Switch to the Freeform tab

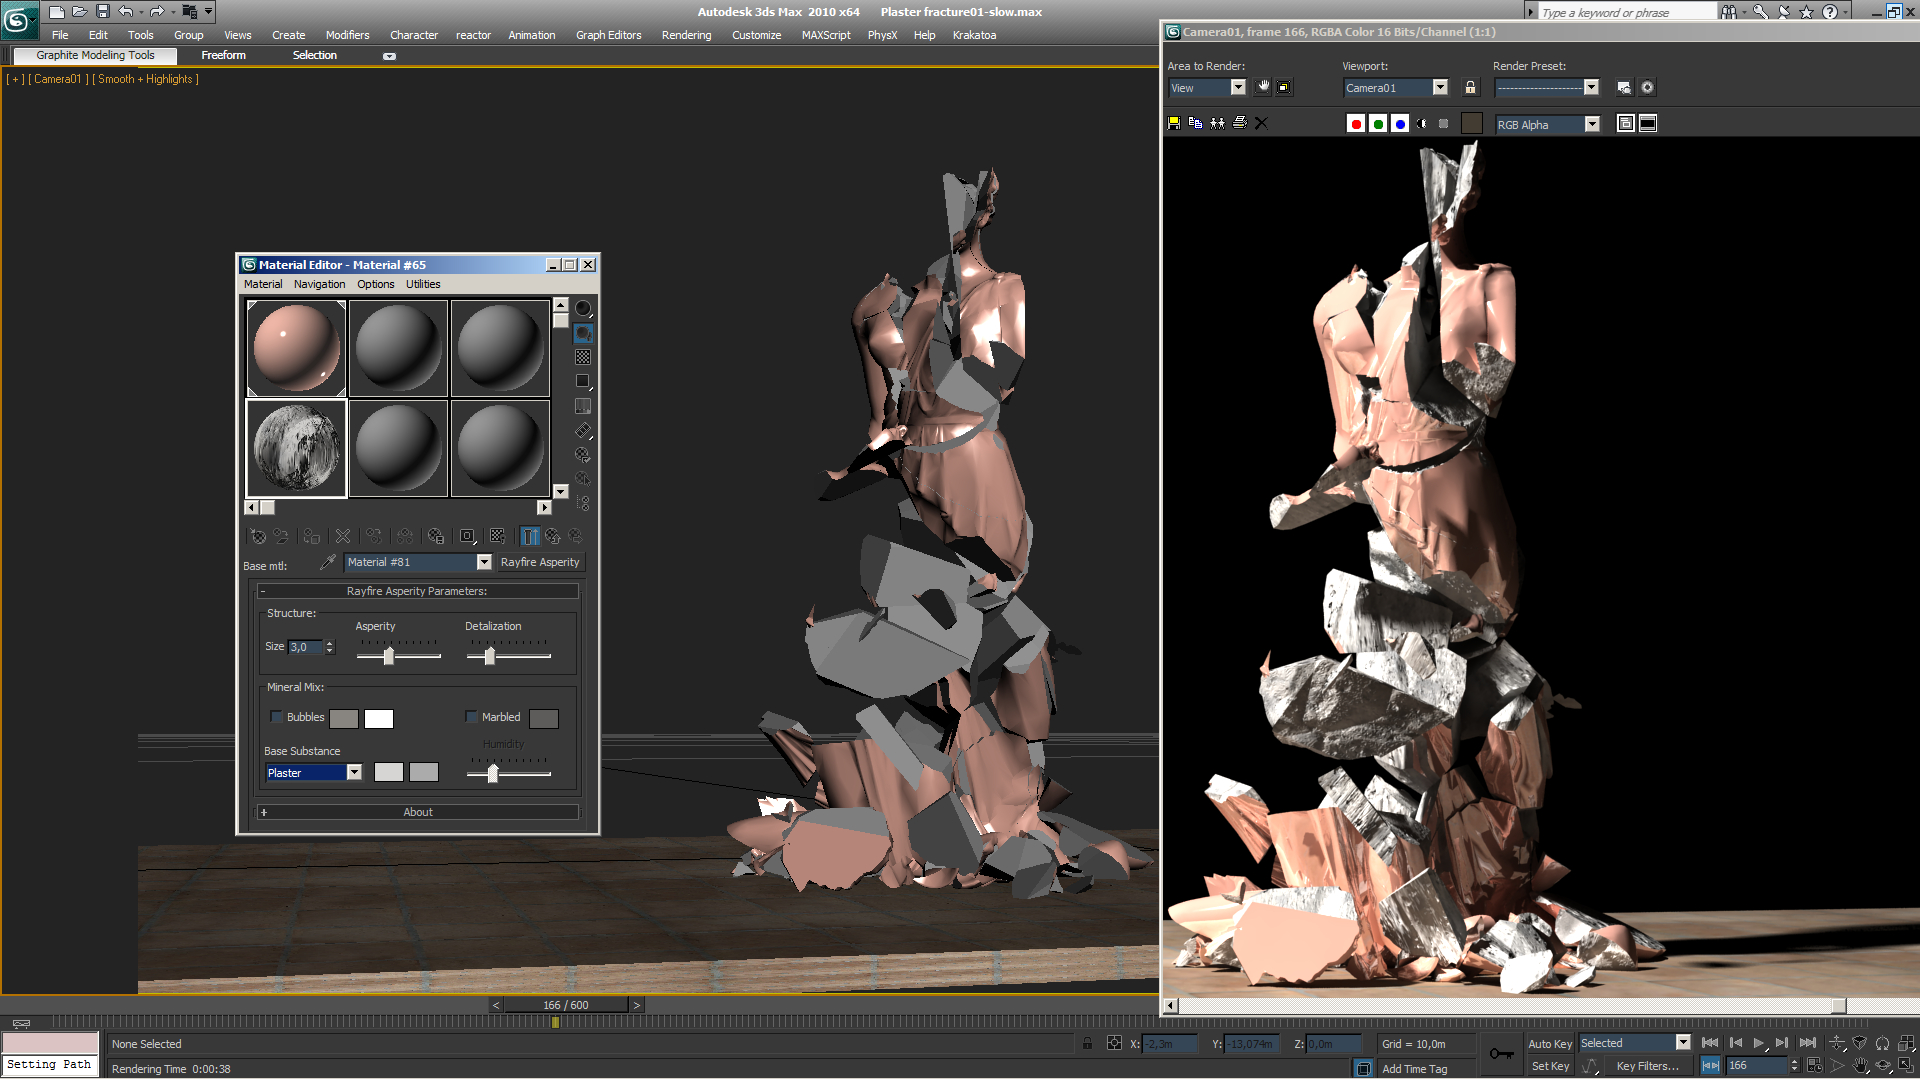223,55
